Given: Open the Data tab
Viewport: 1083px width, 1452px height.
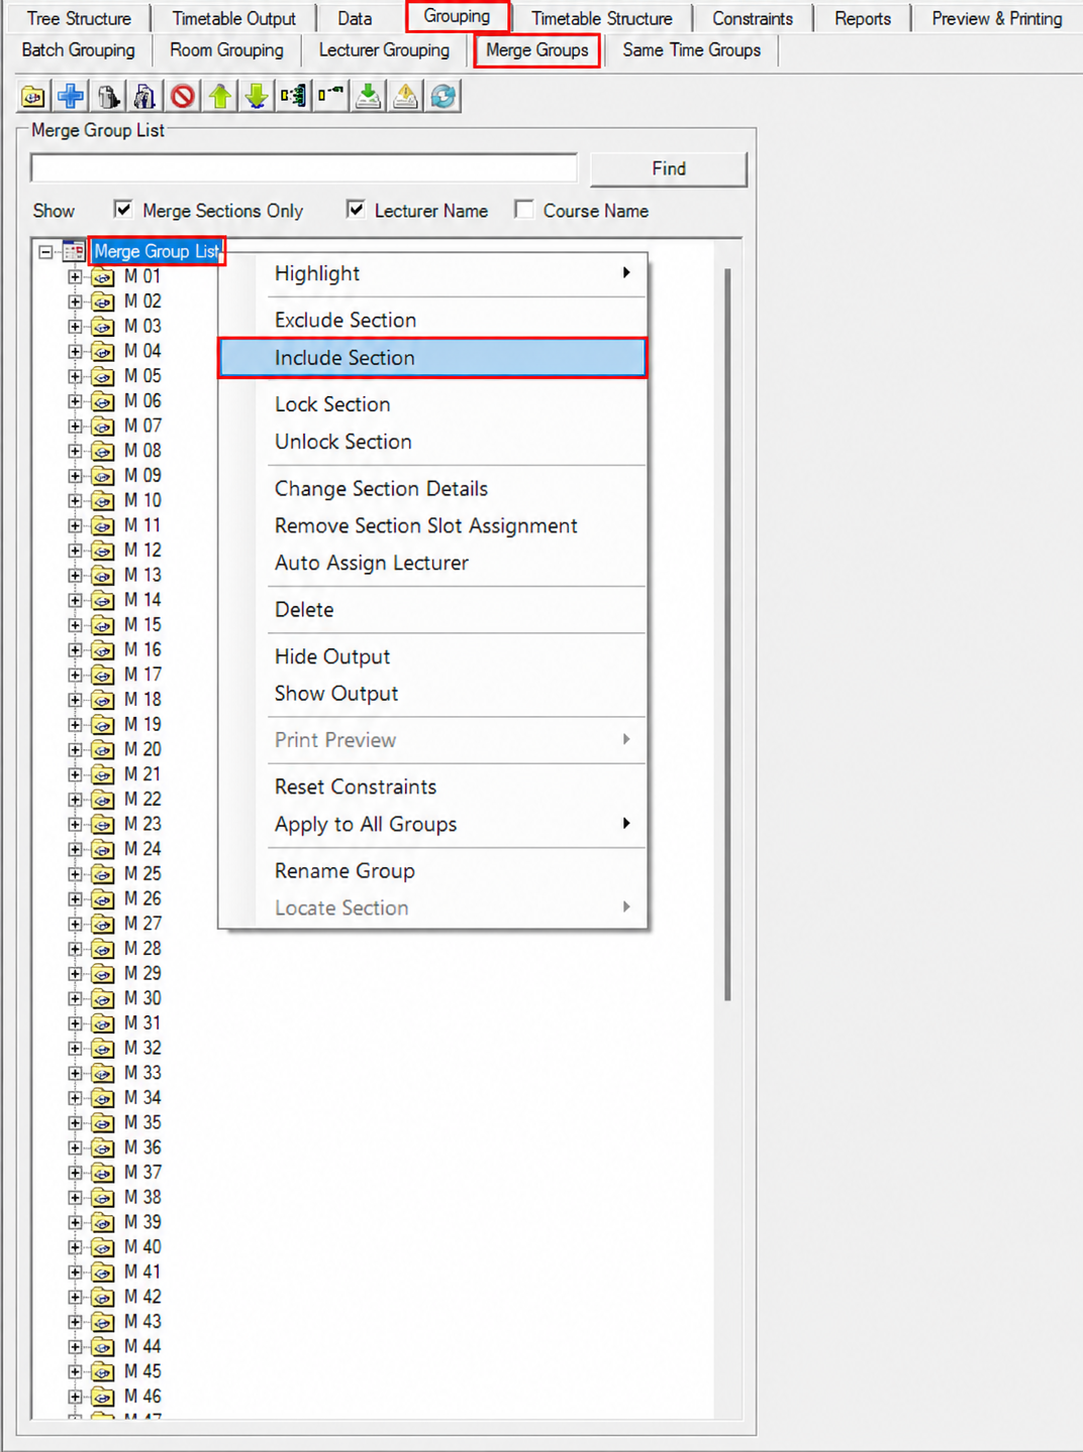Looking at the screenshot, I should coord(355,18).
